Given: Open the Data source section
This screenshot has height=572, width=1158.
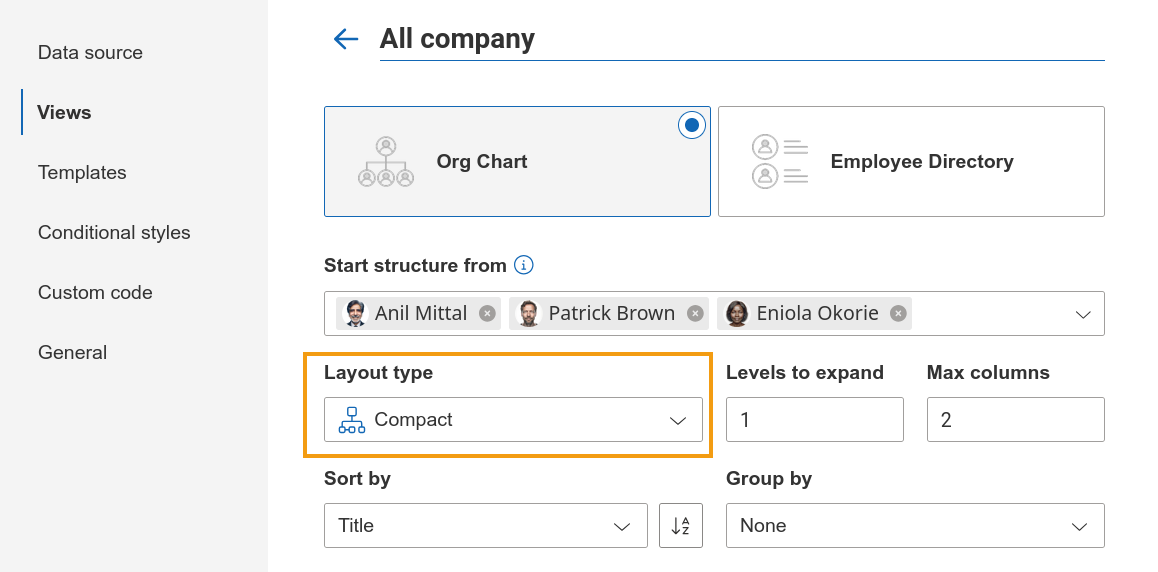Looking at the screenshot, I should point(90,52).
